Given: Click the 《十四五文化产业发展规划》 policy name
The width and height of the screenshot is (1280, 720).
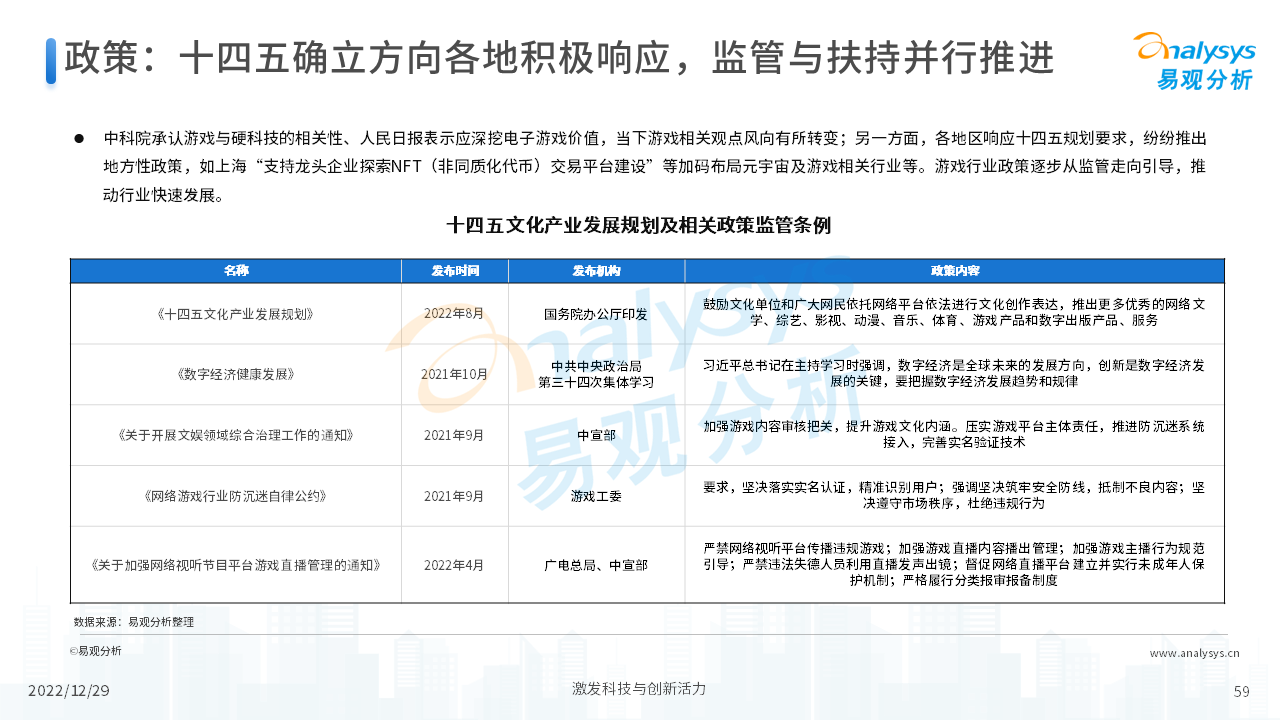Looking at the screenshot, I should pyautogui.click(x=236, y=314).
